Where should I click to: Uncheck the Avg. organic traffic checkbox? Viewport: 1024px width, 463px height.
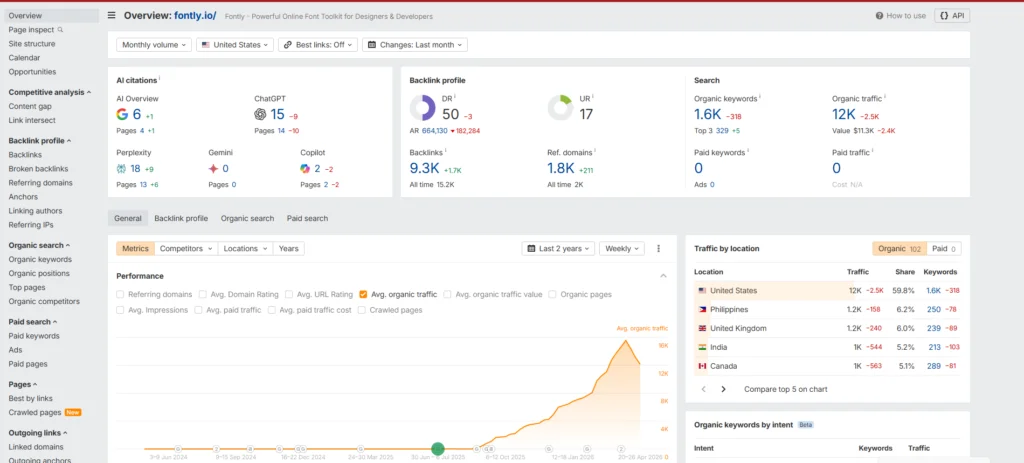(363, 295)
